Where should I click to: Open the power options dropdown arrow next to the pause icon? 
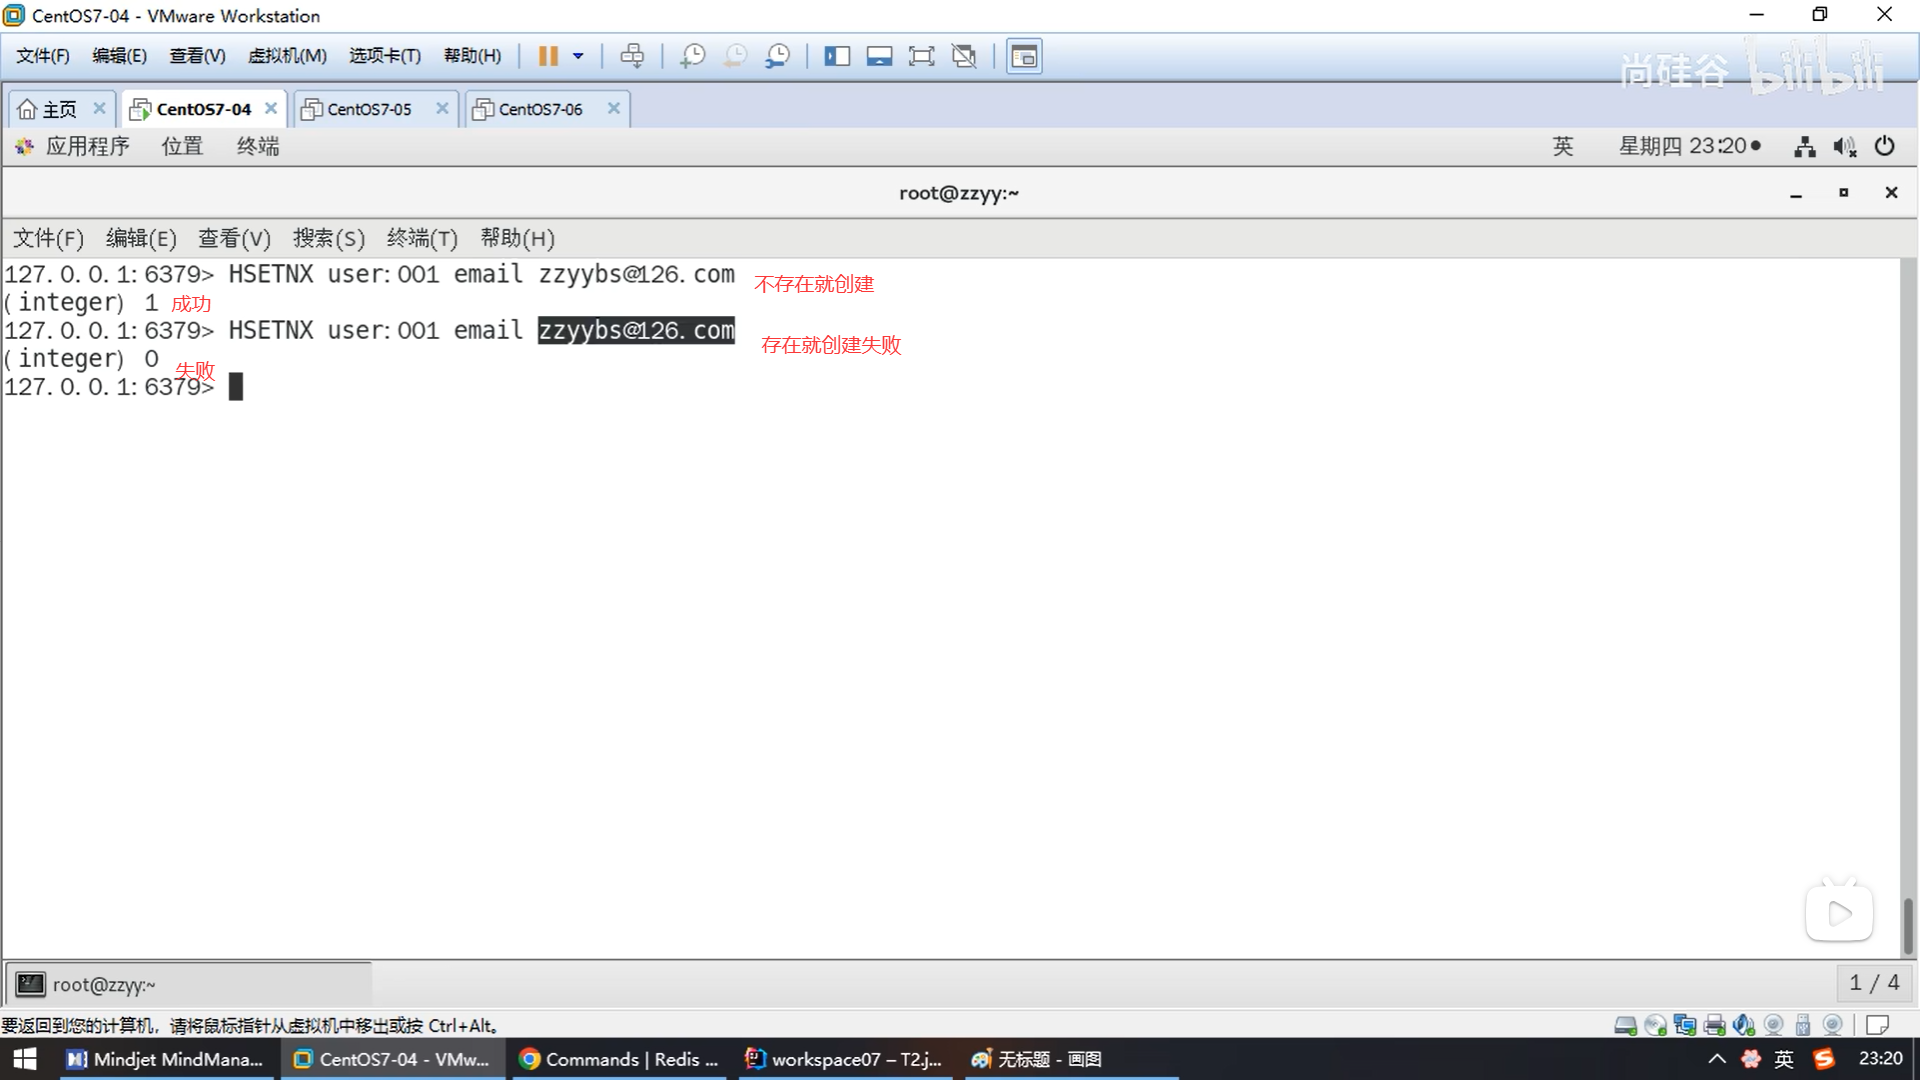click(x=578, y=56)
